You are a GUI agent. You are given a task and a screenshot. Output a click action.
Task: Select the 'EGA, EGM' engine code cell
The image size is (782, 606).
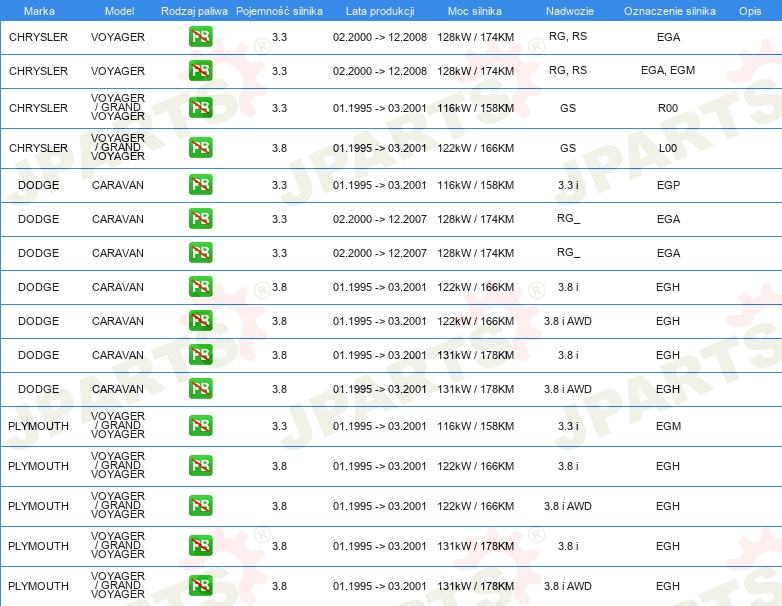(x=668, y=70)
